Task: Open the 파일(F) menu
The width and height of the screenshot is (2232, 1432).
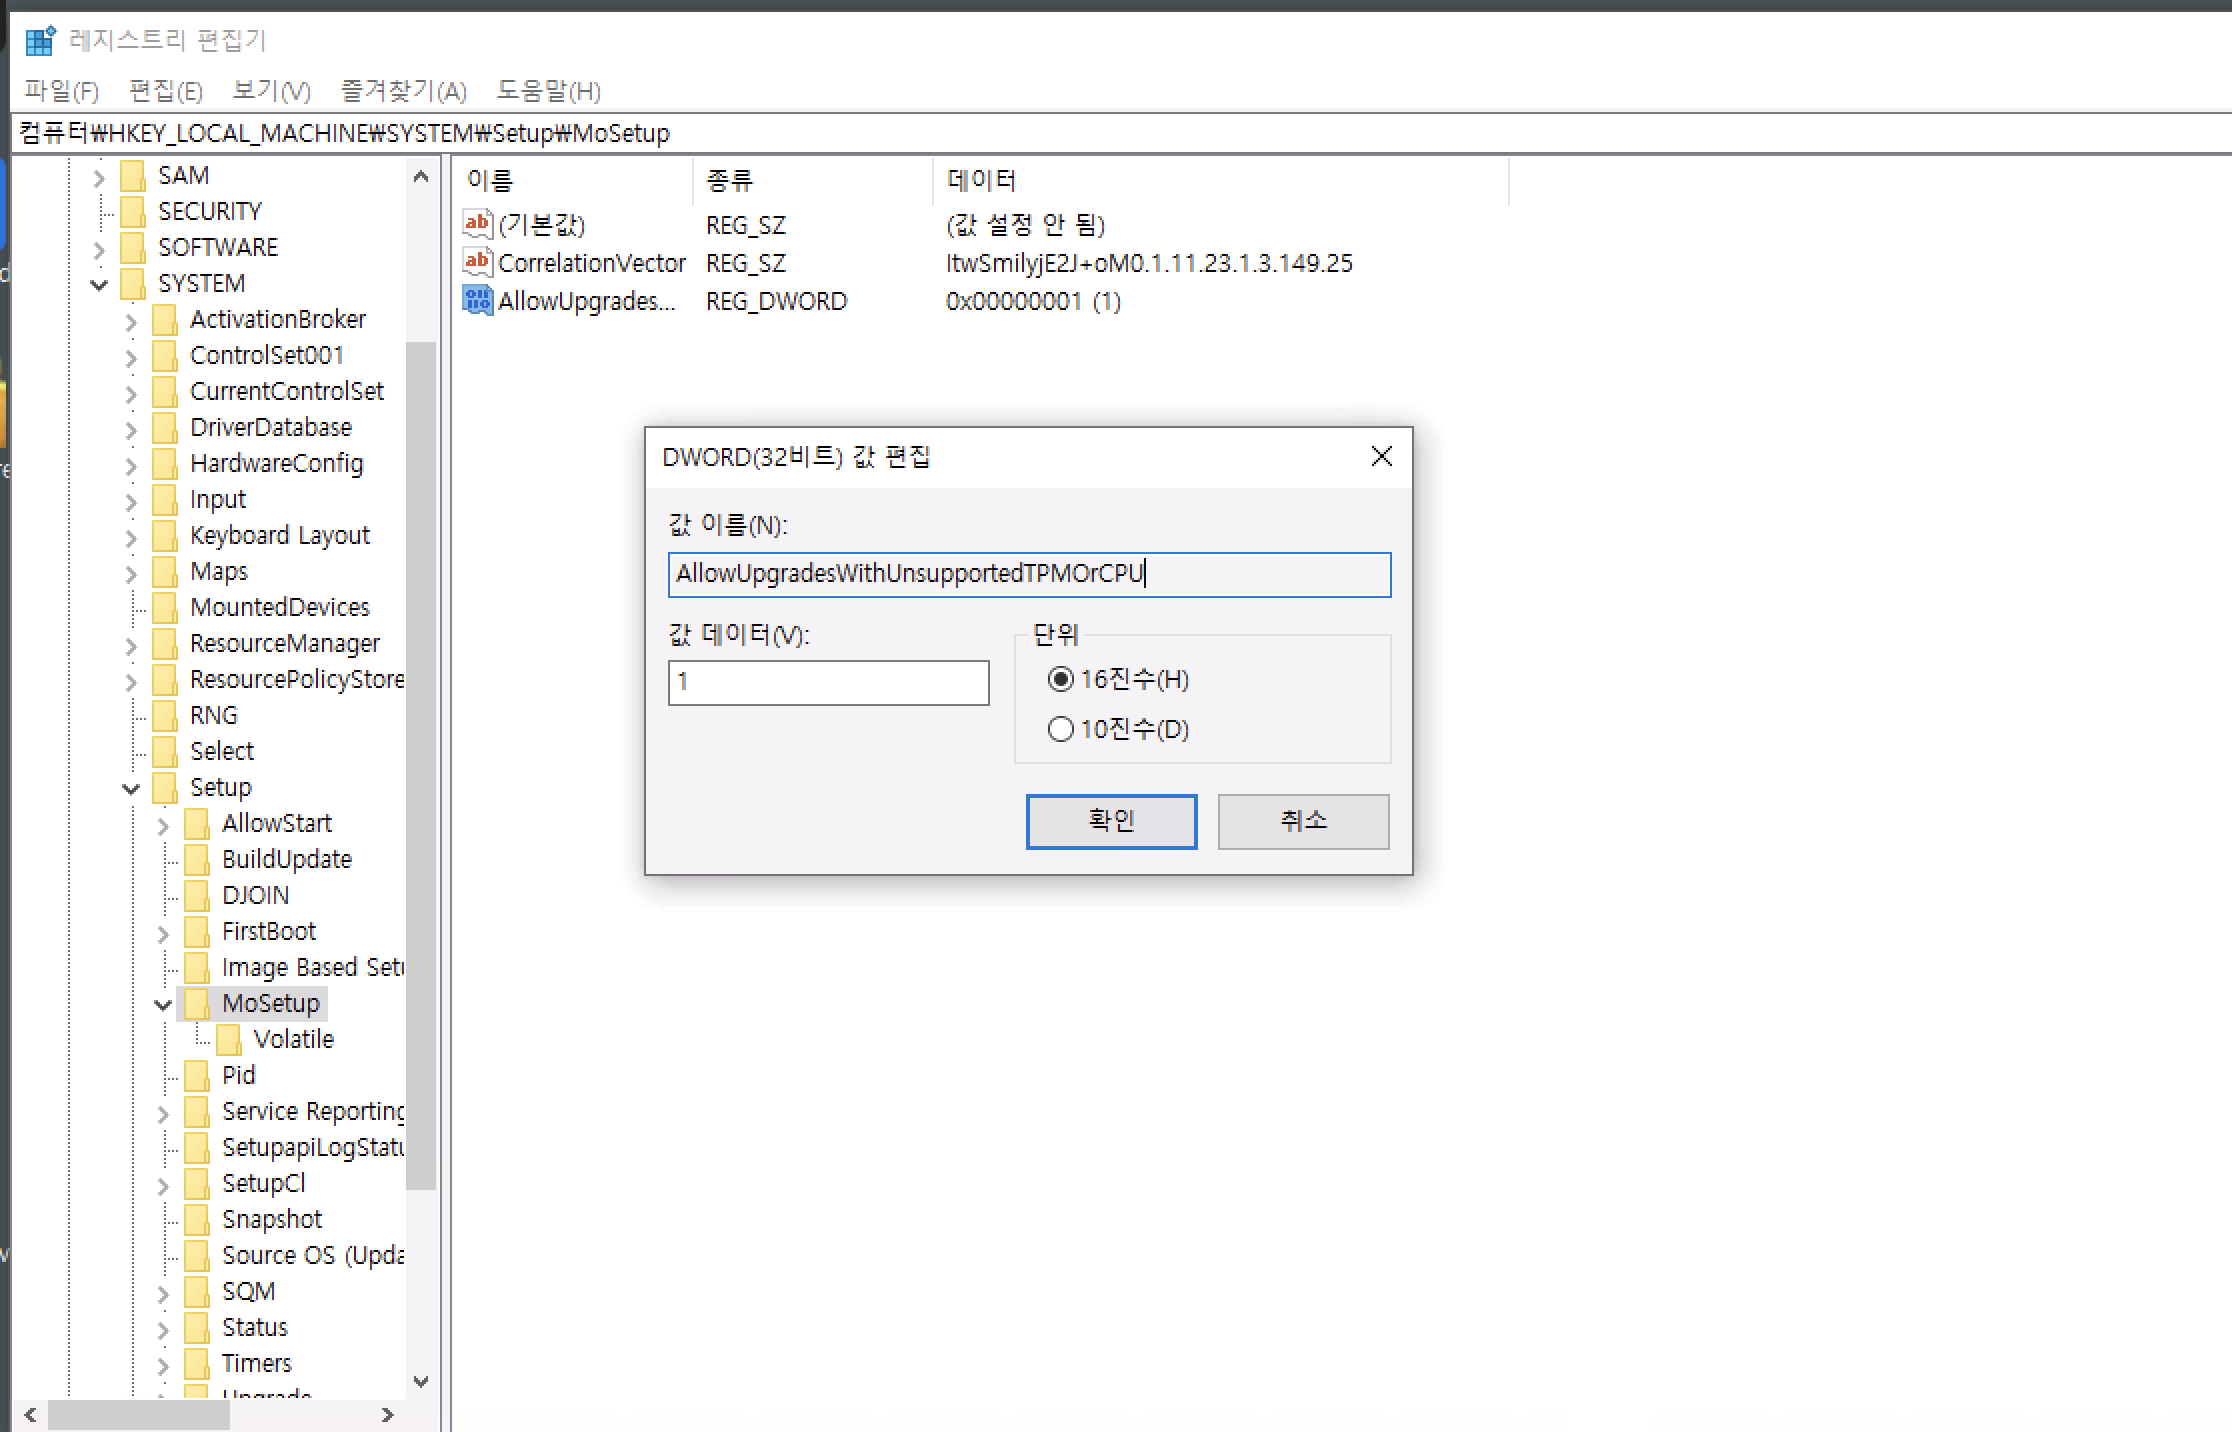Action: pos(62,91)
